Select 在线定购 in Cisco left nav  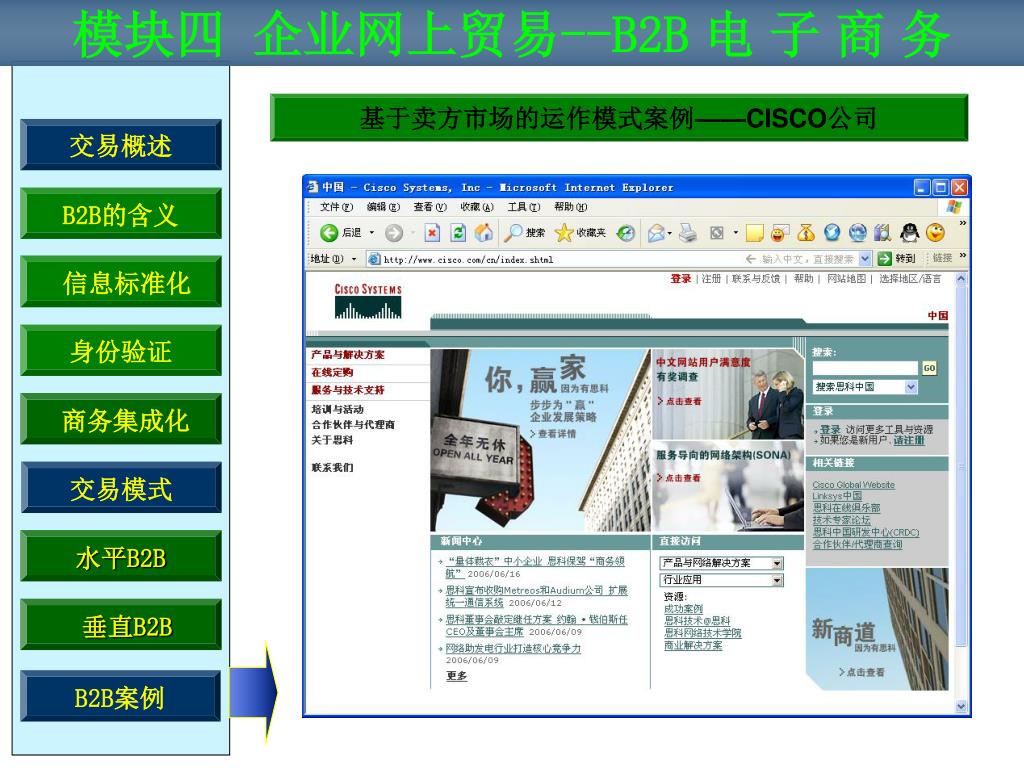pyautogui.click(x=332, y=372)
